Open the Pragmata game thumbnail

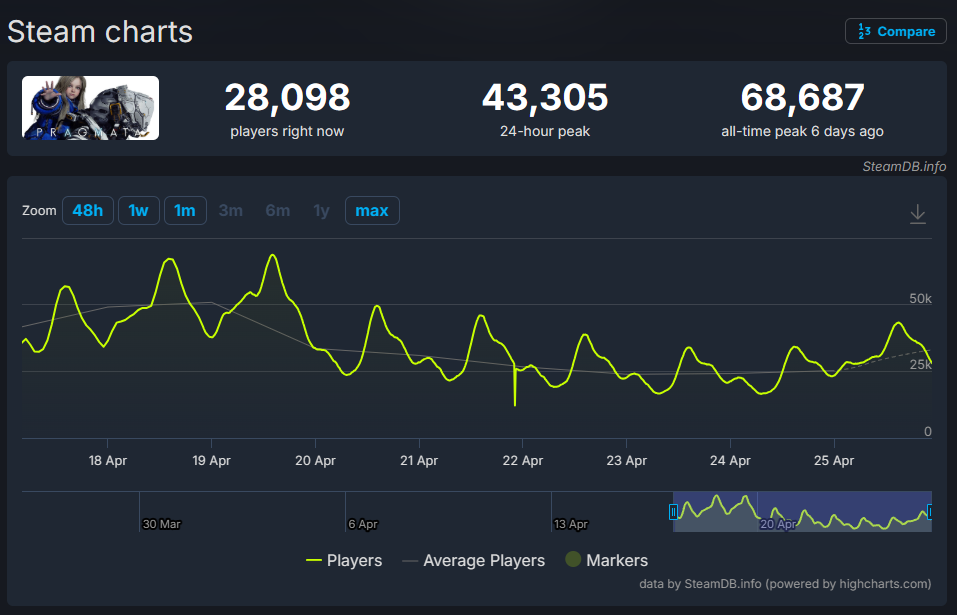[90, 108]
